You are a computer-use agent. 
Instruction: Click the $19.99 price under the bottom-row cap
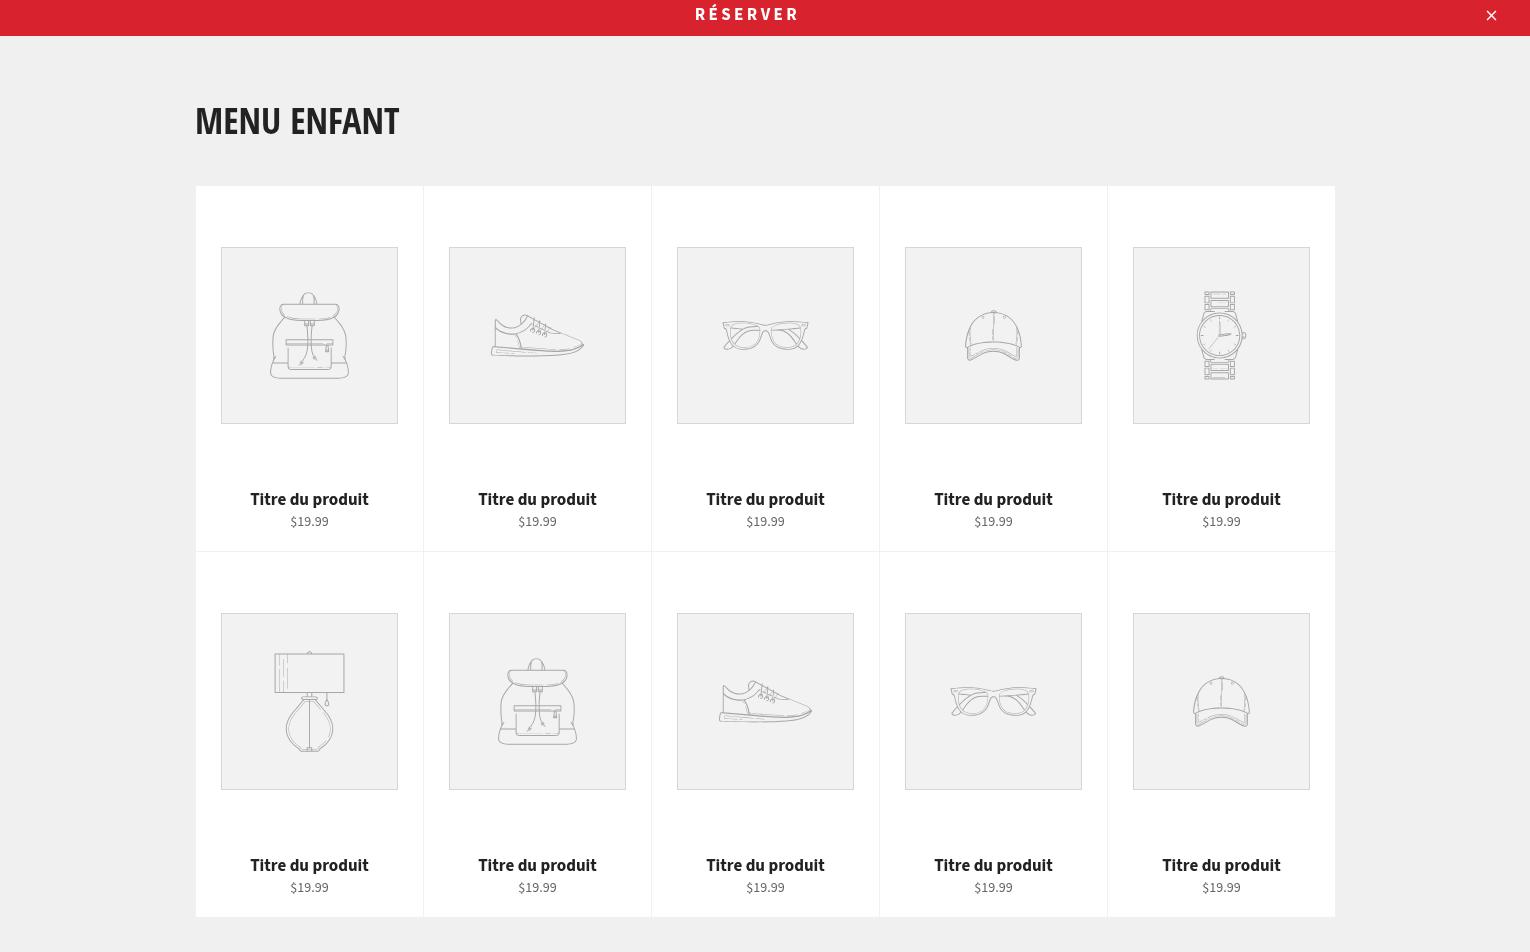(x=1221, y=887)
